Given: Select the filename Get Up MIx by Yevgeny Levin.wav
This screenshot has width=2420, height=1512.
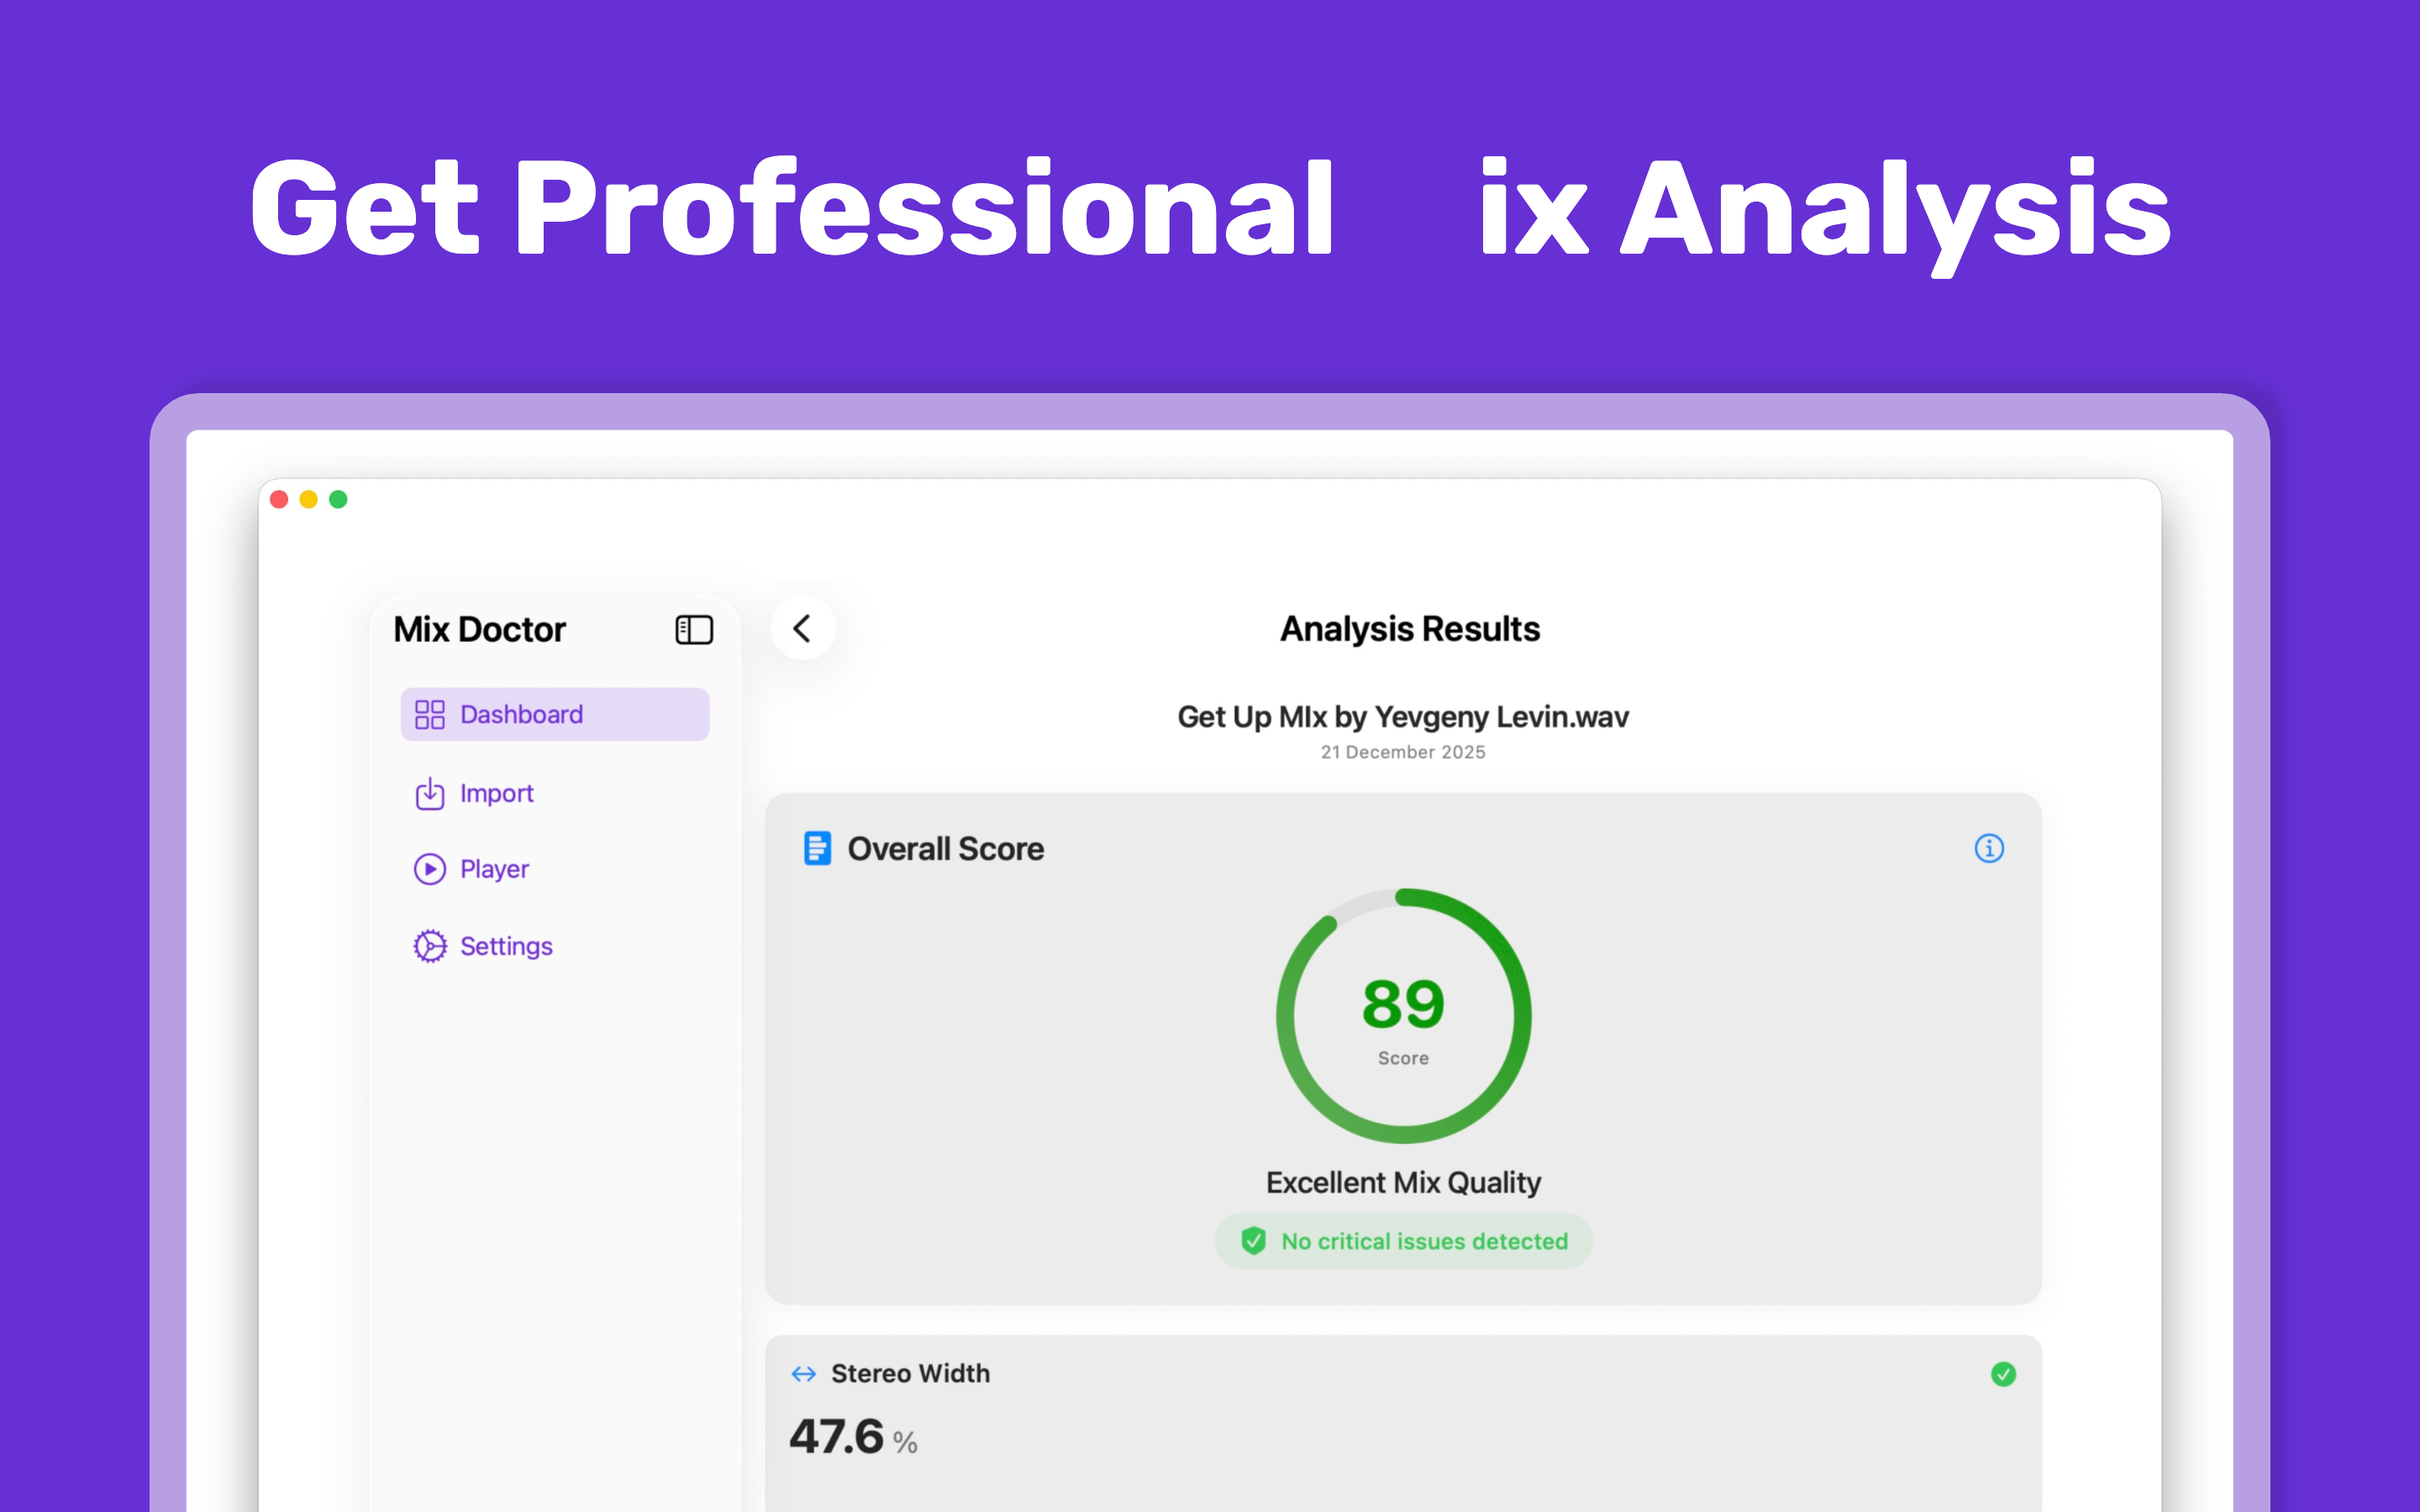Looking at the screenshot, I should click(1403, 716).
